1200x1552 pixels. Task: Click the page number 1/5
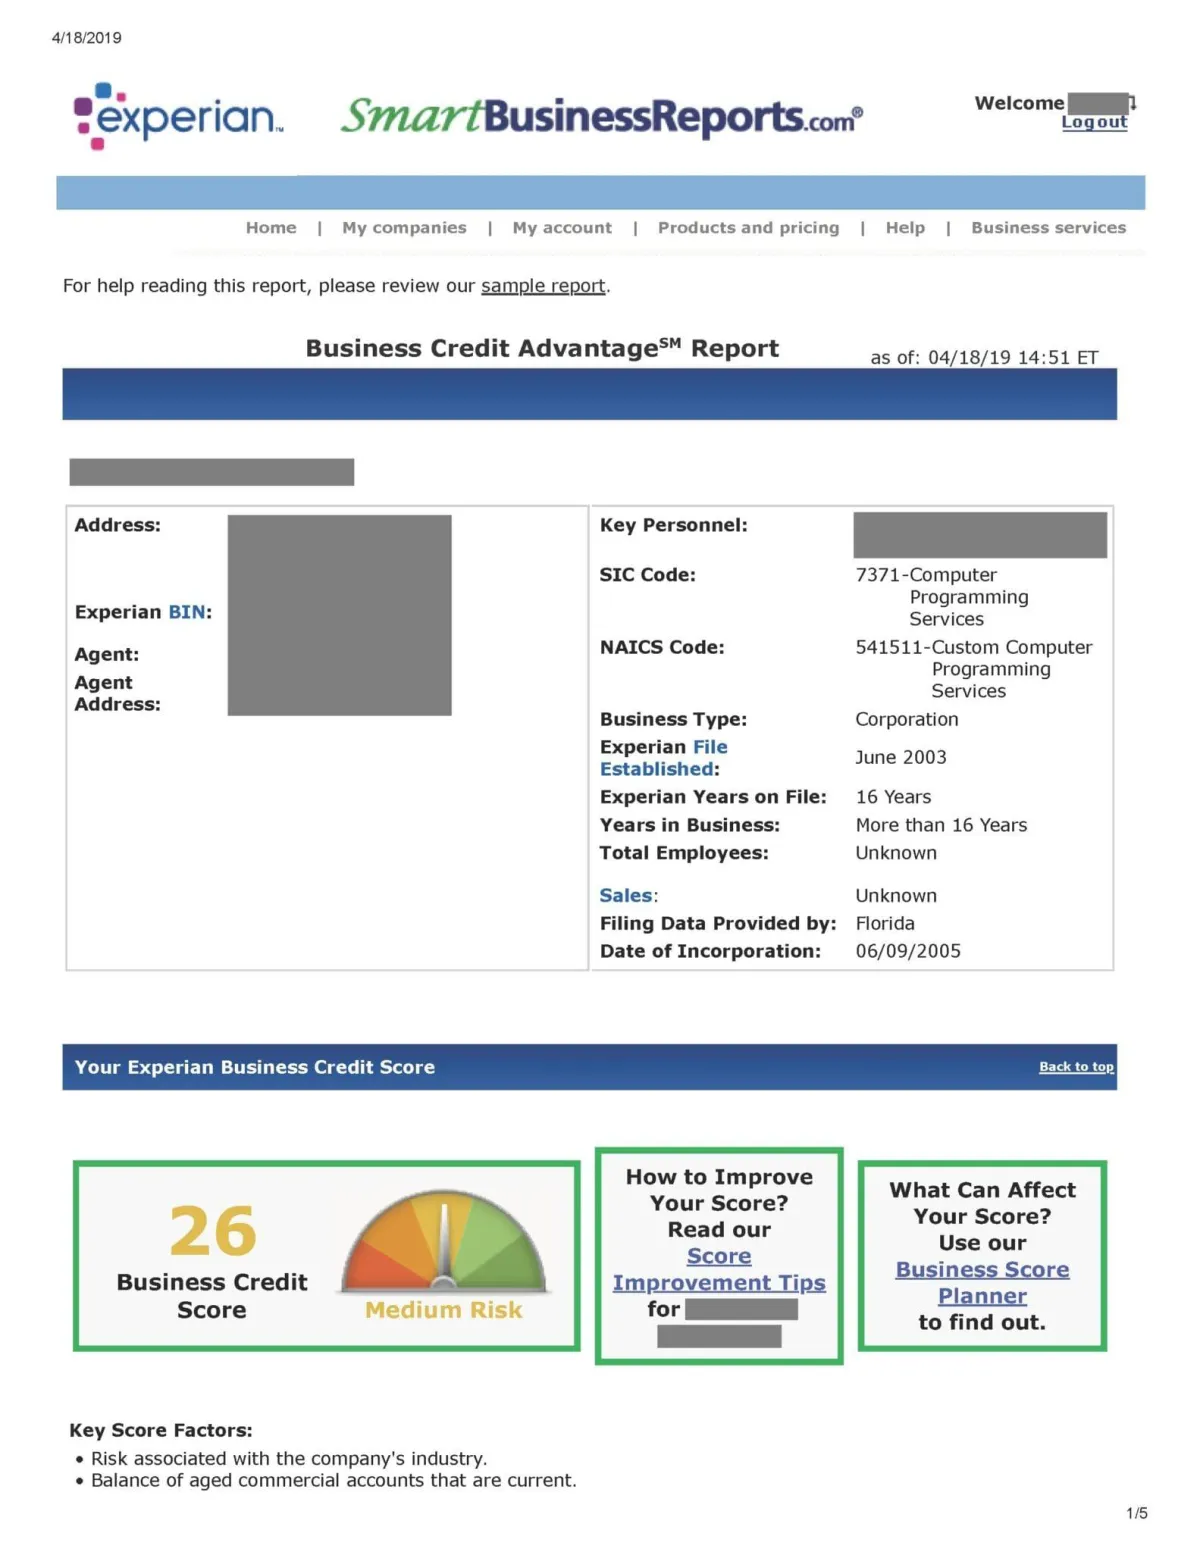[x=1137, y=1514]
